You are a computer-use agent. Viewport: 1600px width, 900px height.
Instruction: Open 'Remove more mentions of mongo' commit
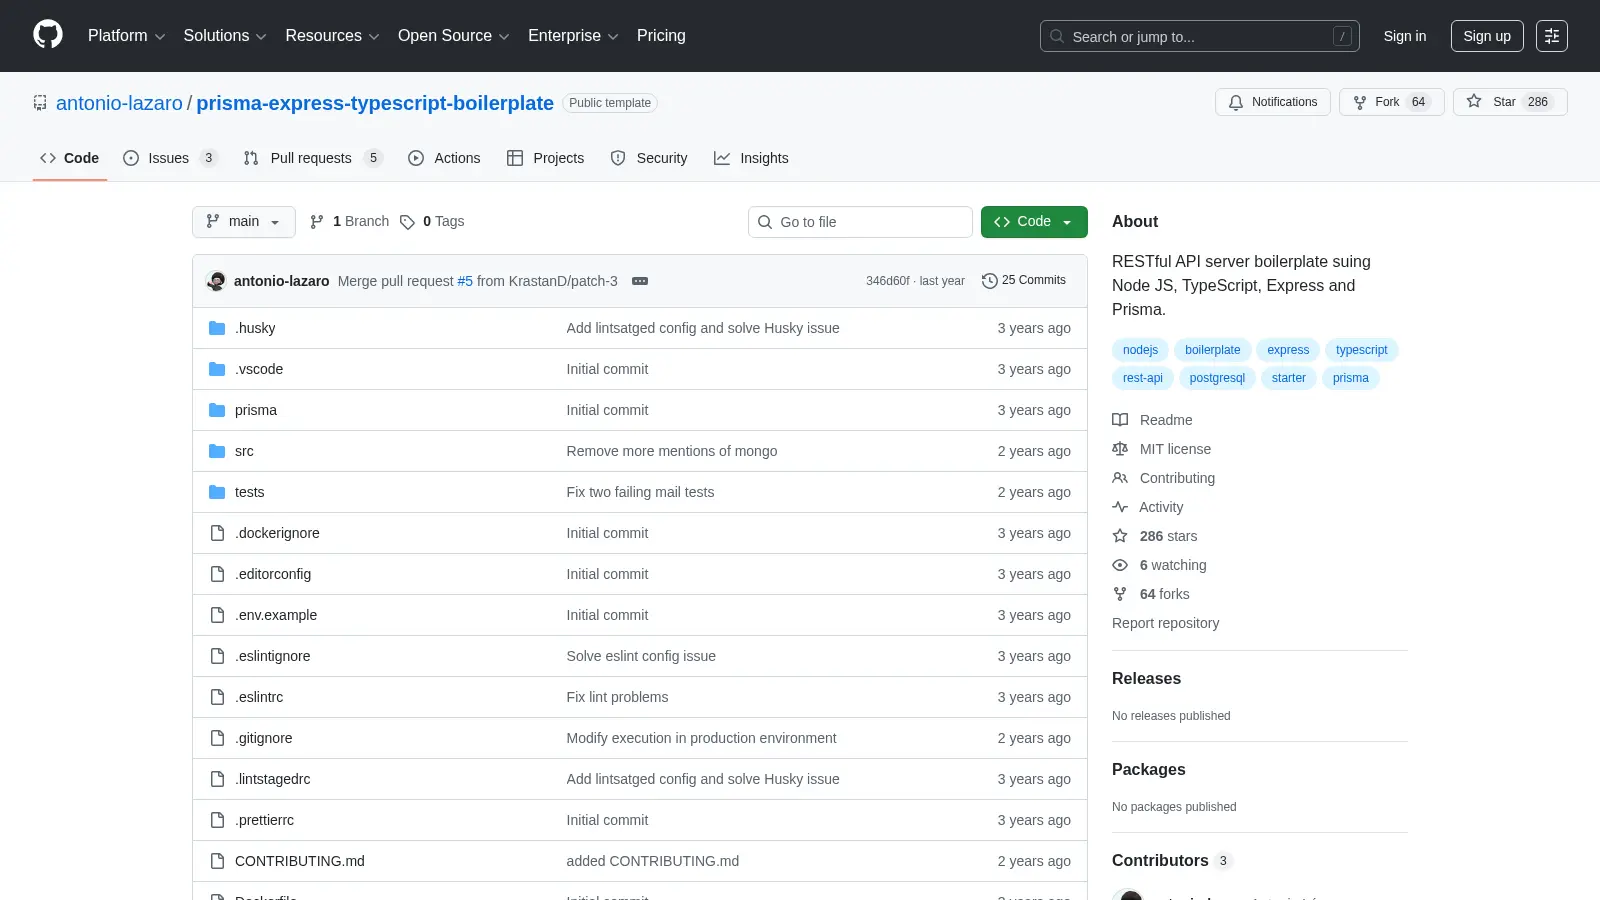(672, 451)
